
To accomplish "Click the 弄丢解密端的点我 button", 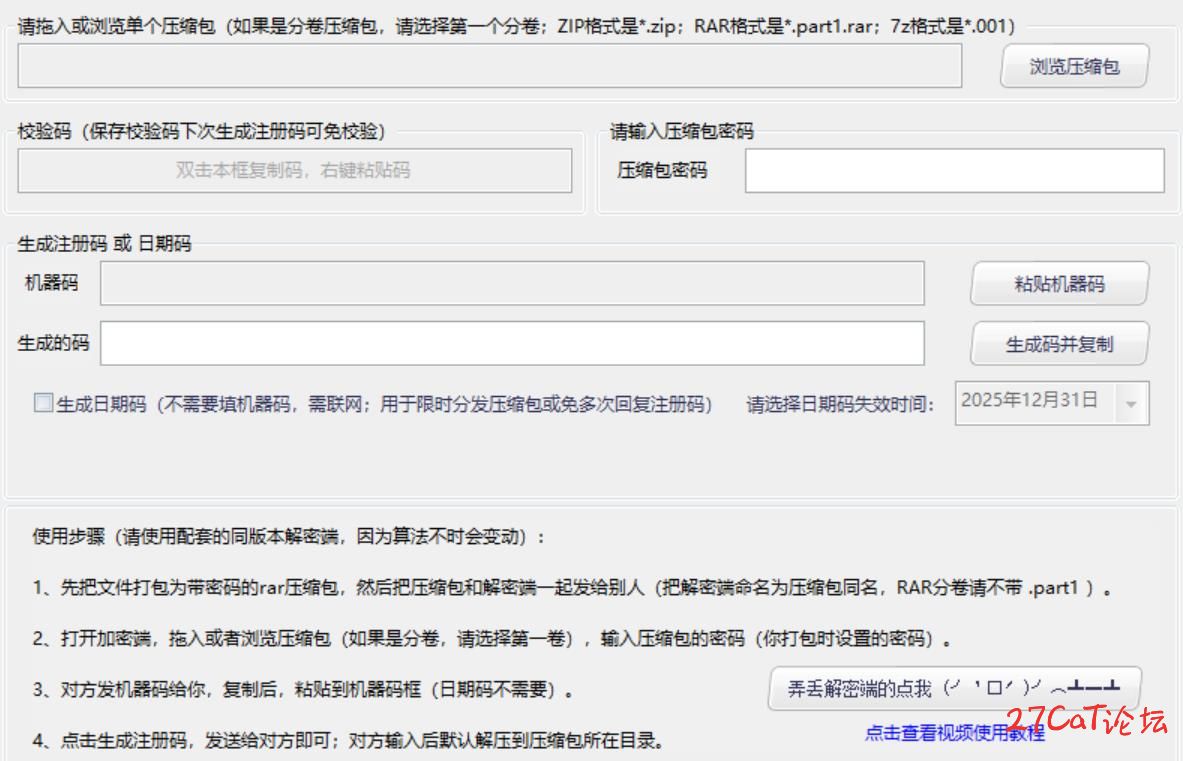I will [x=954, y=689].
